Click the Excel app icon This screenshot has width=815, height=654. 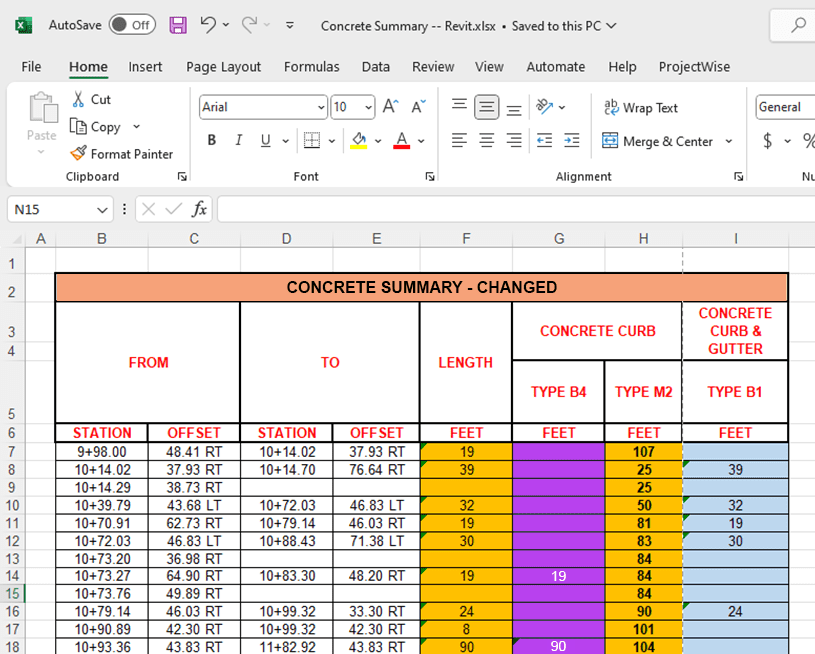[23, 25]
